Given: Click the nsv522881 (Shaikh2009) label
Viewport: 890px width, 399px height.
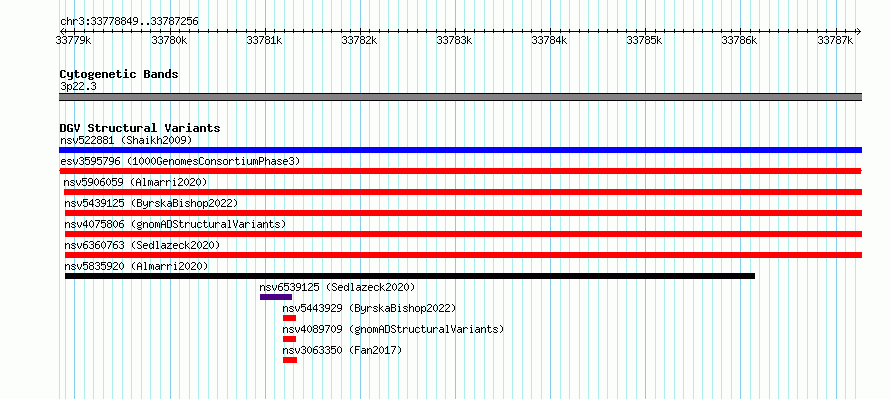Looking at the screenshot, I should [x=126, y=140].
